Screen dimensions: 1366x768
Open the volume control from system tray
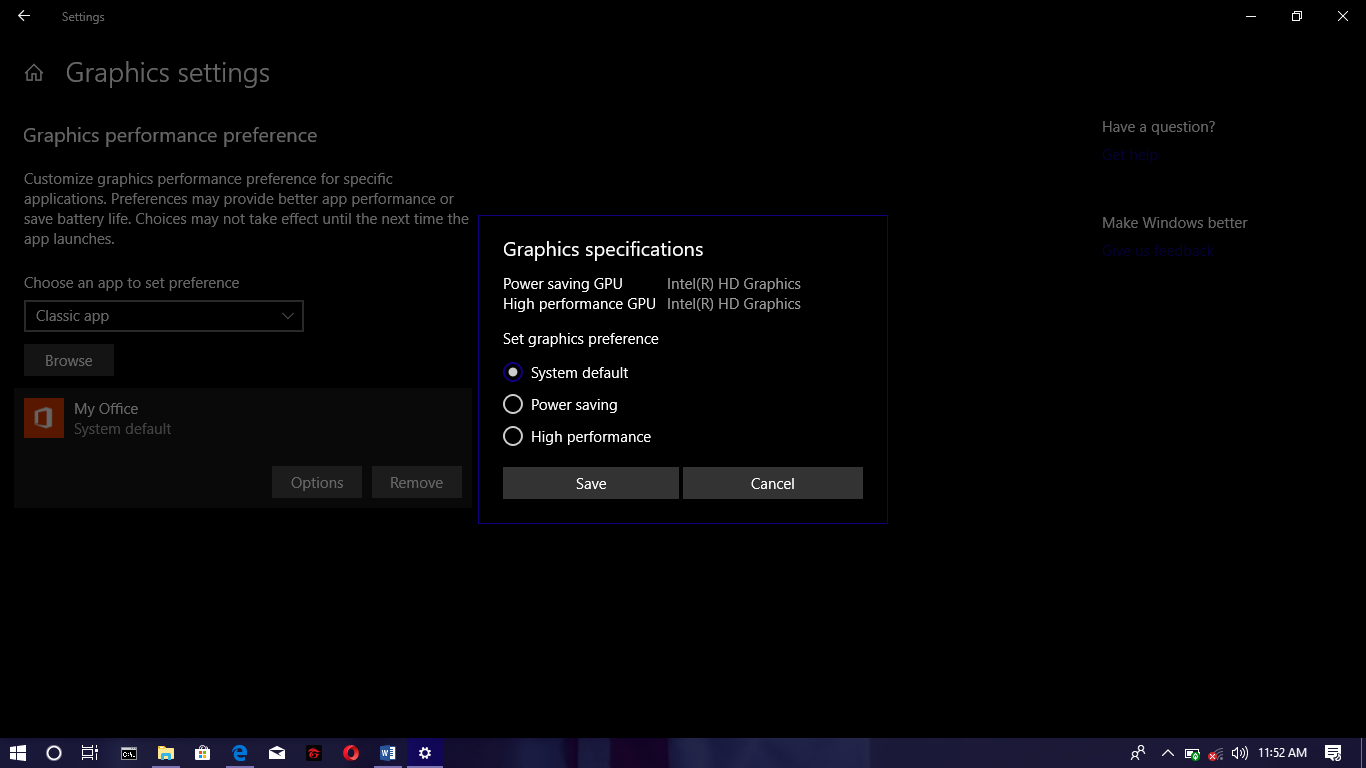[x=1239, y=753]
